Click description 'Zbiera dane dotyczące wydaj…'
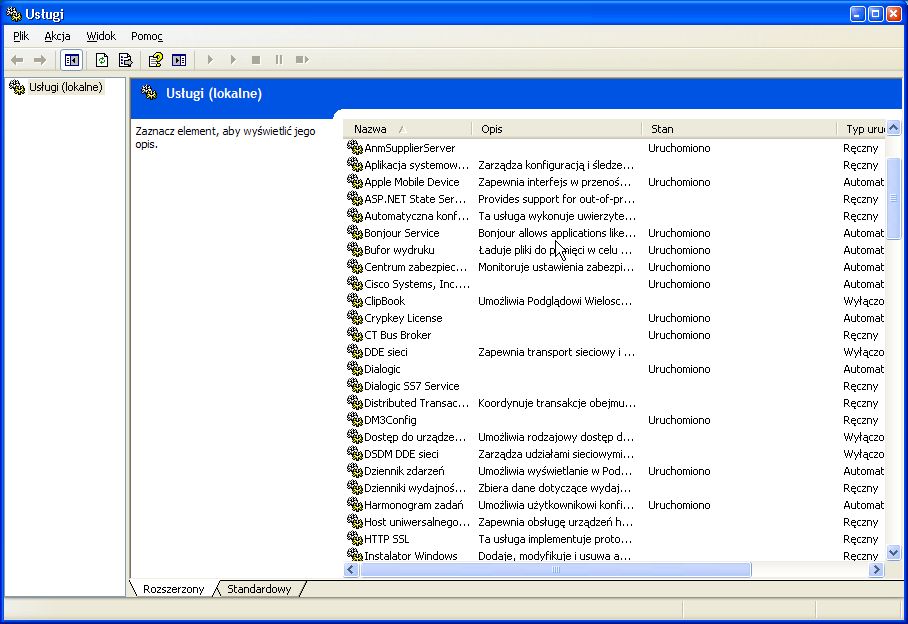 [x=554, y=488]
